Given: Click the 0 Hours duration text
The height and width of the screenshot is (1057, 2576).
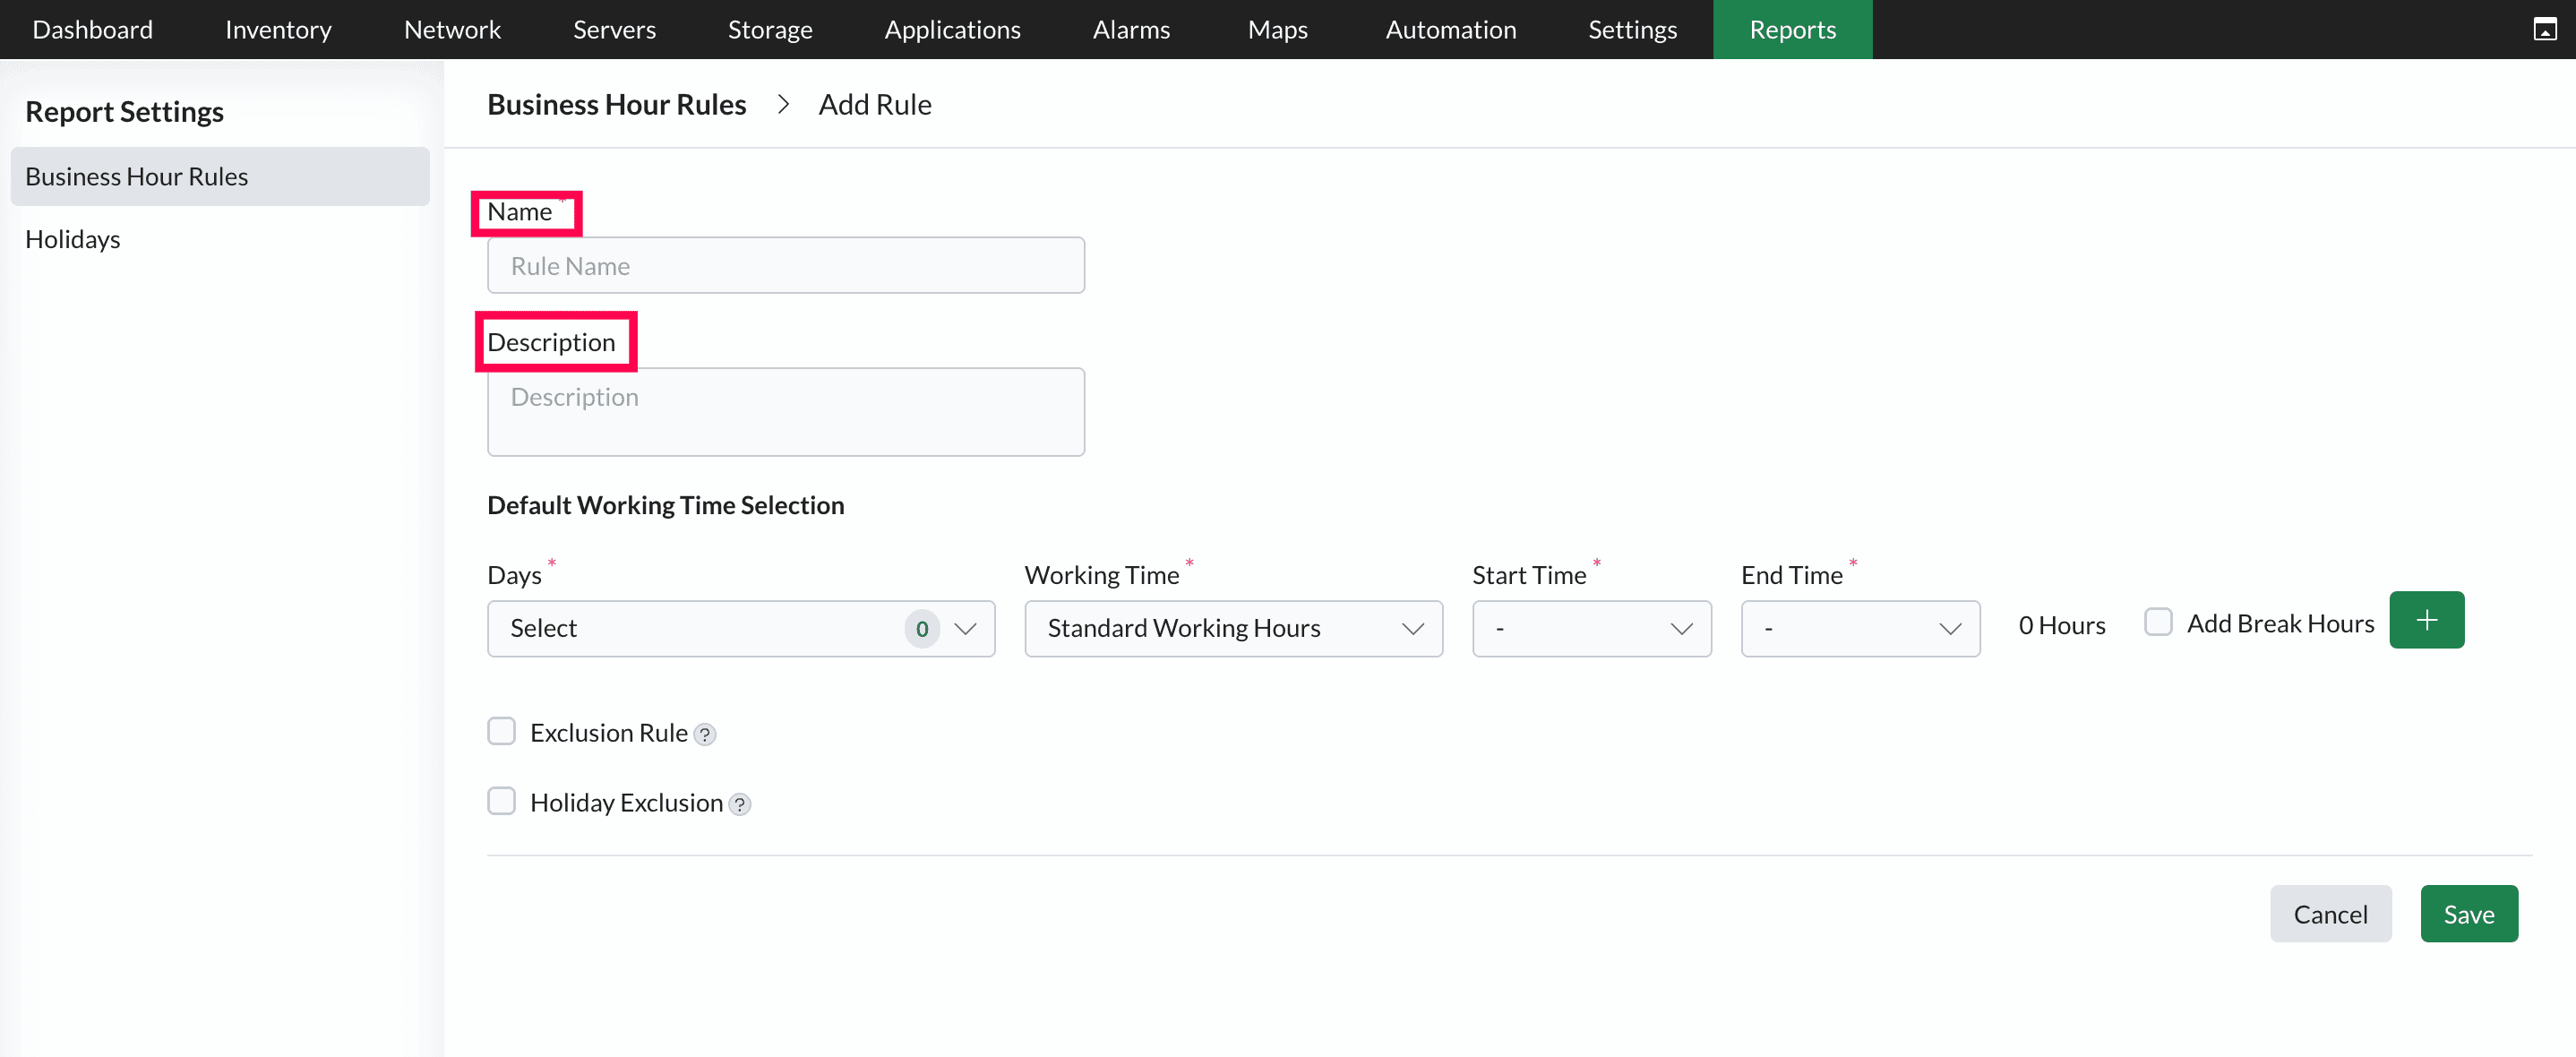Looking at the screenshot, I should point(2061,625).
